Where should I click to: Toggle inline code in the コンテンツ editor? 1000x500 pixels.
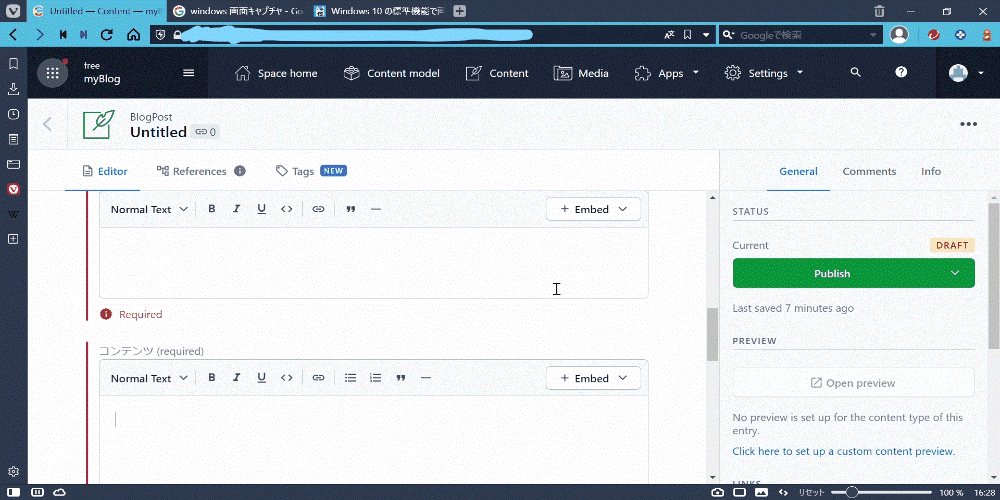click(287, 378)
